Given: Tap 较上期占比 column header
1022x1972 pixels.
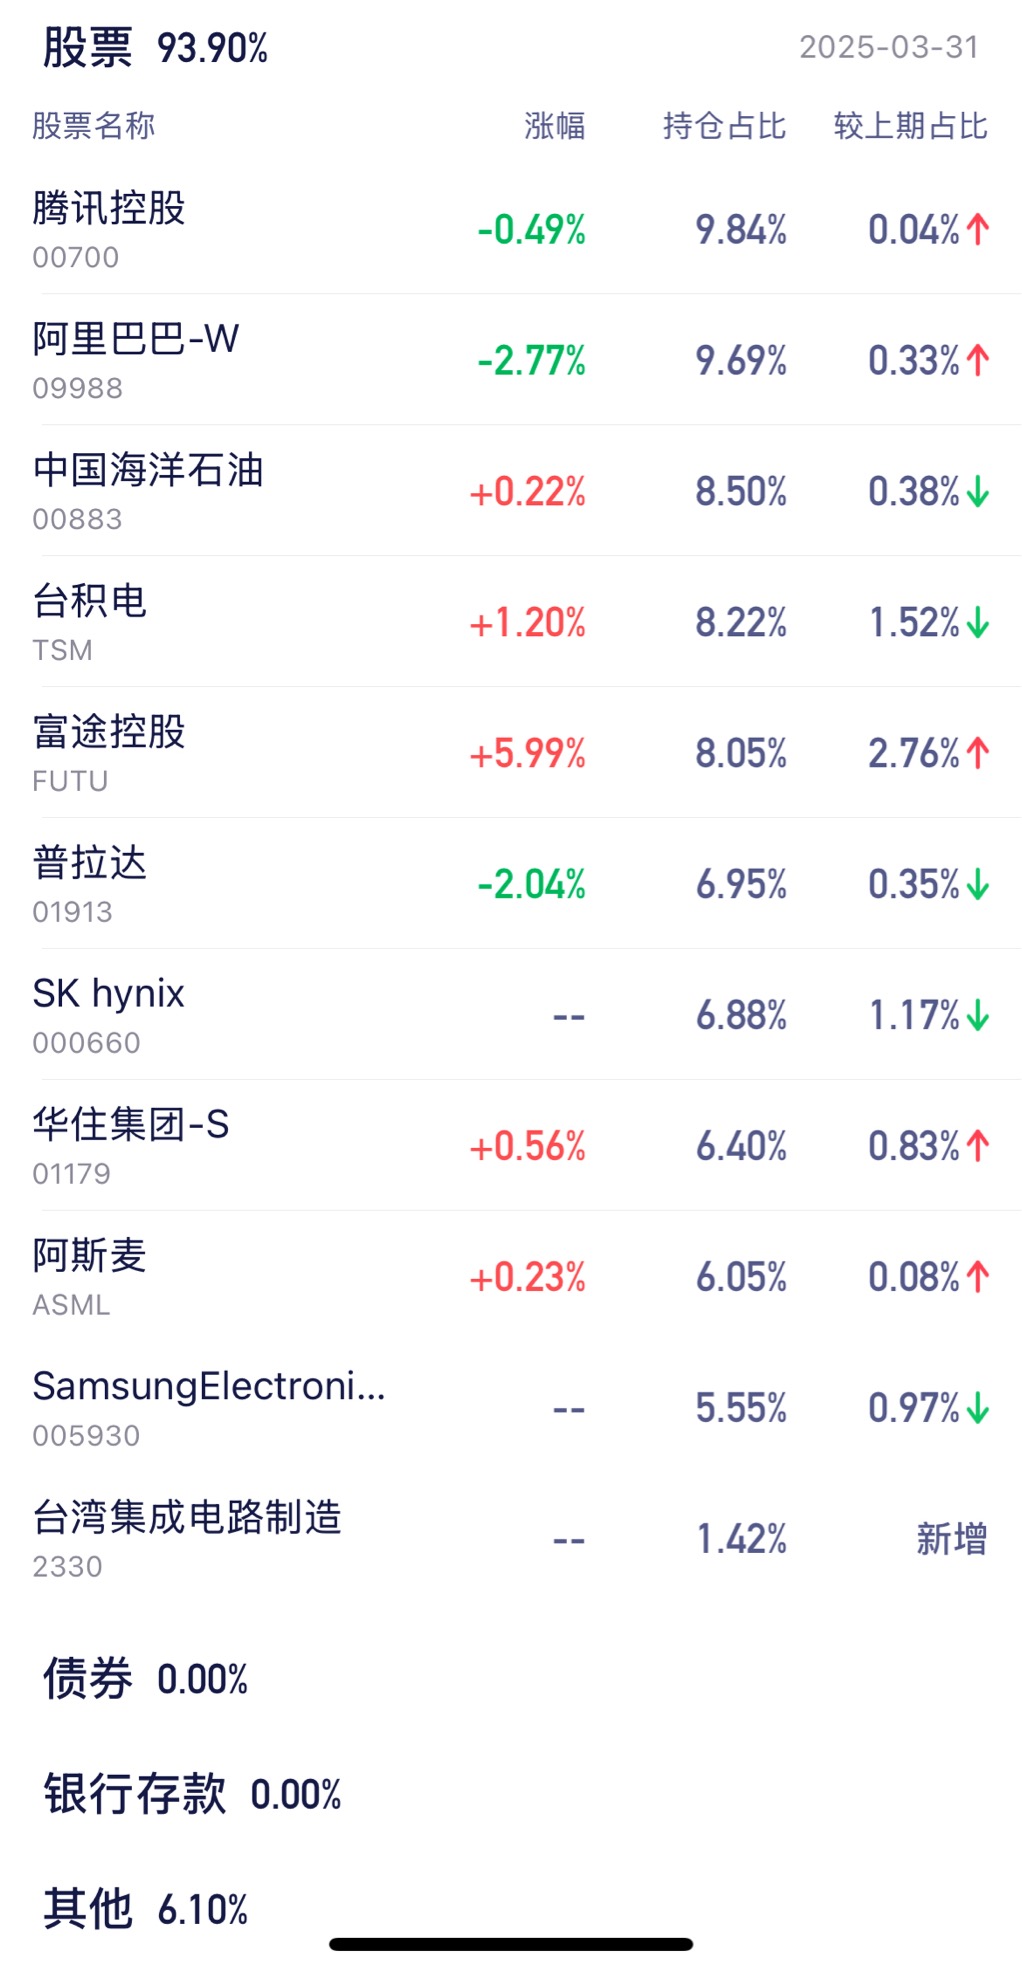Looking at the screenshot, I should (911, 126).
